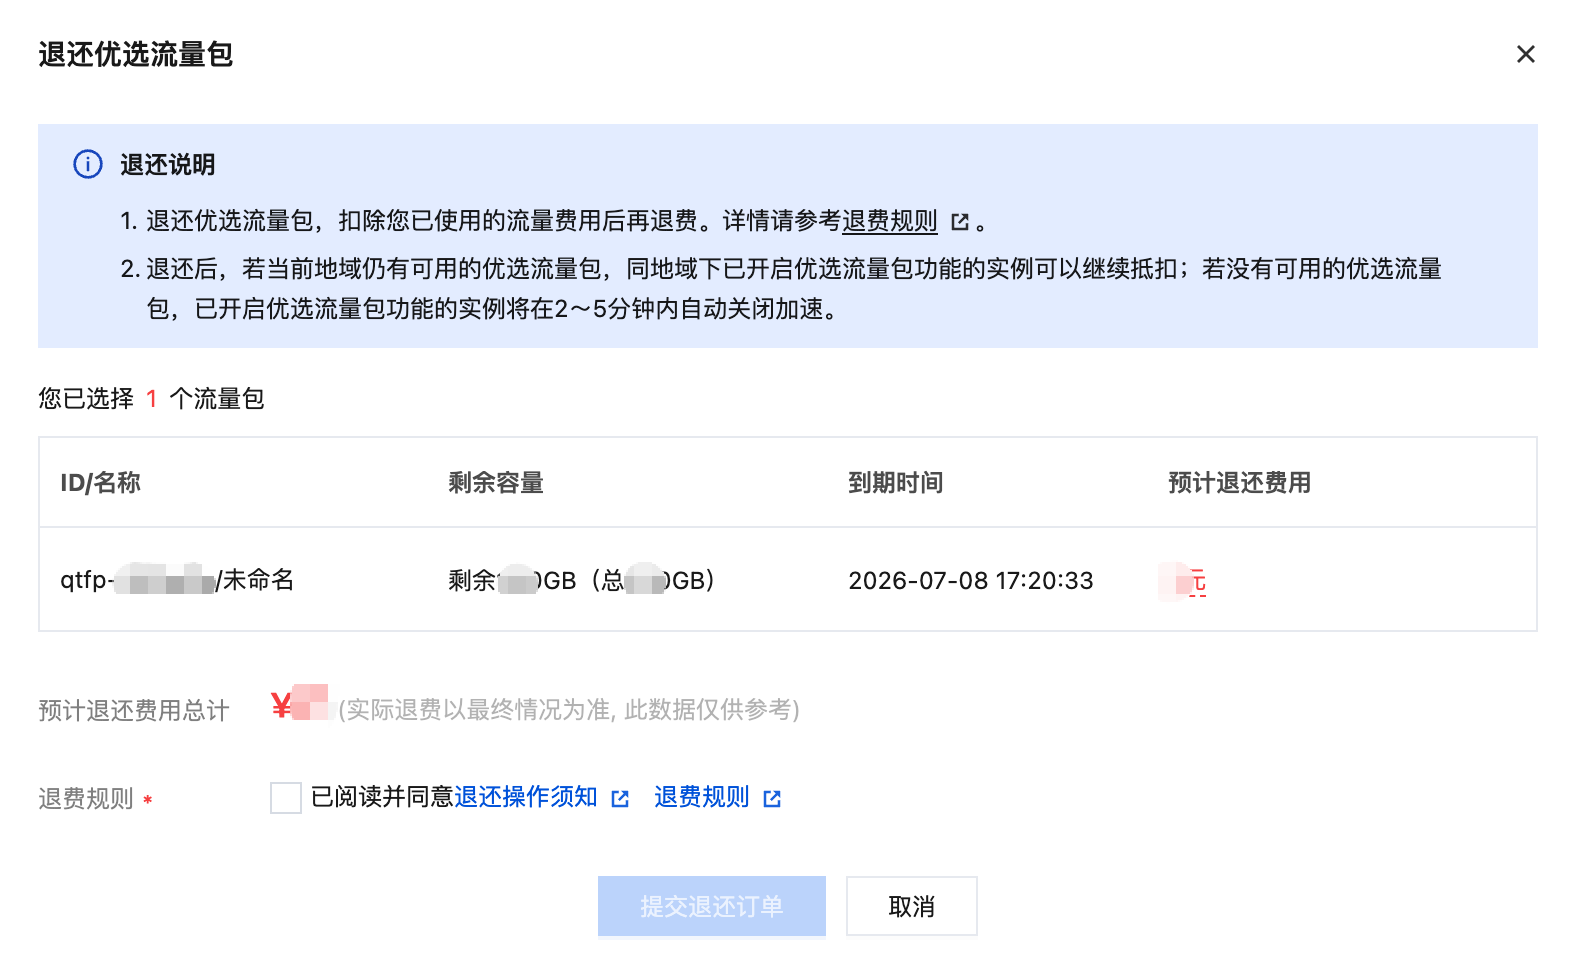Tick the 已阅读并同意 checkbox
Screen dimensions: 1582x974
click(286, 798)
